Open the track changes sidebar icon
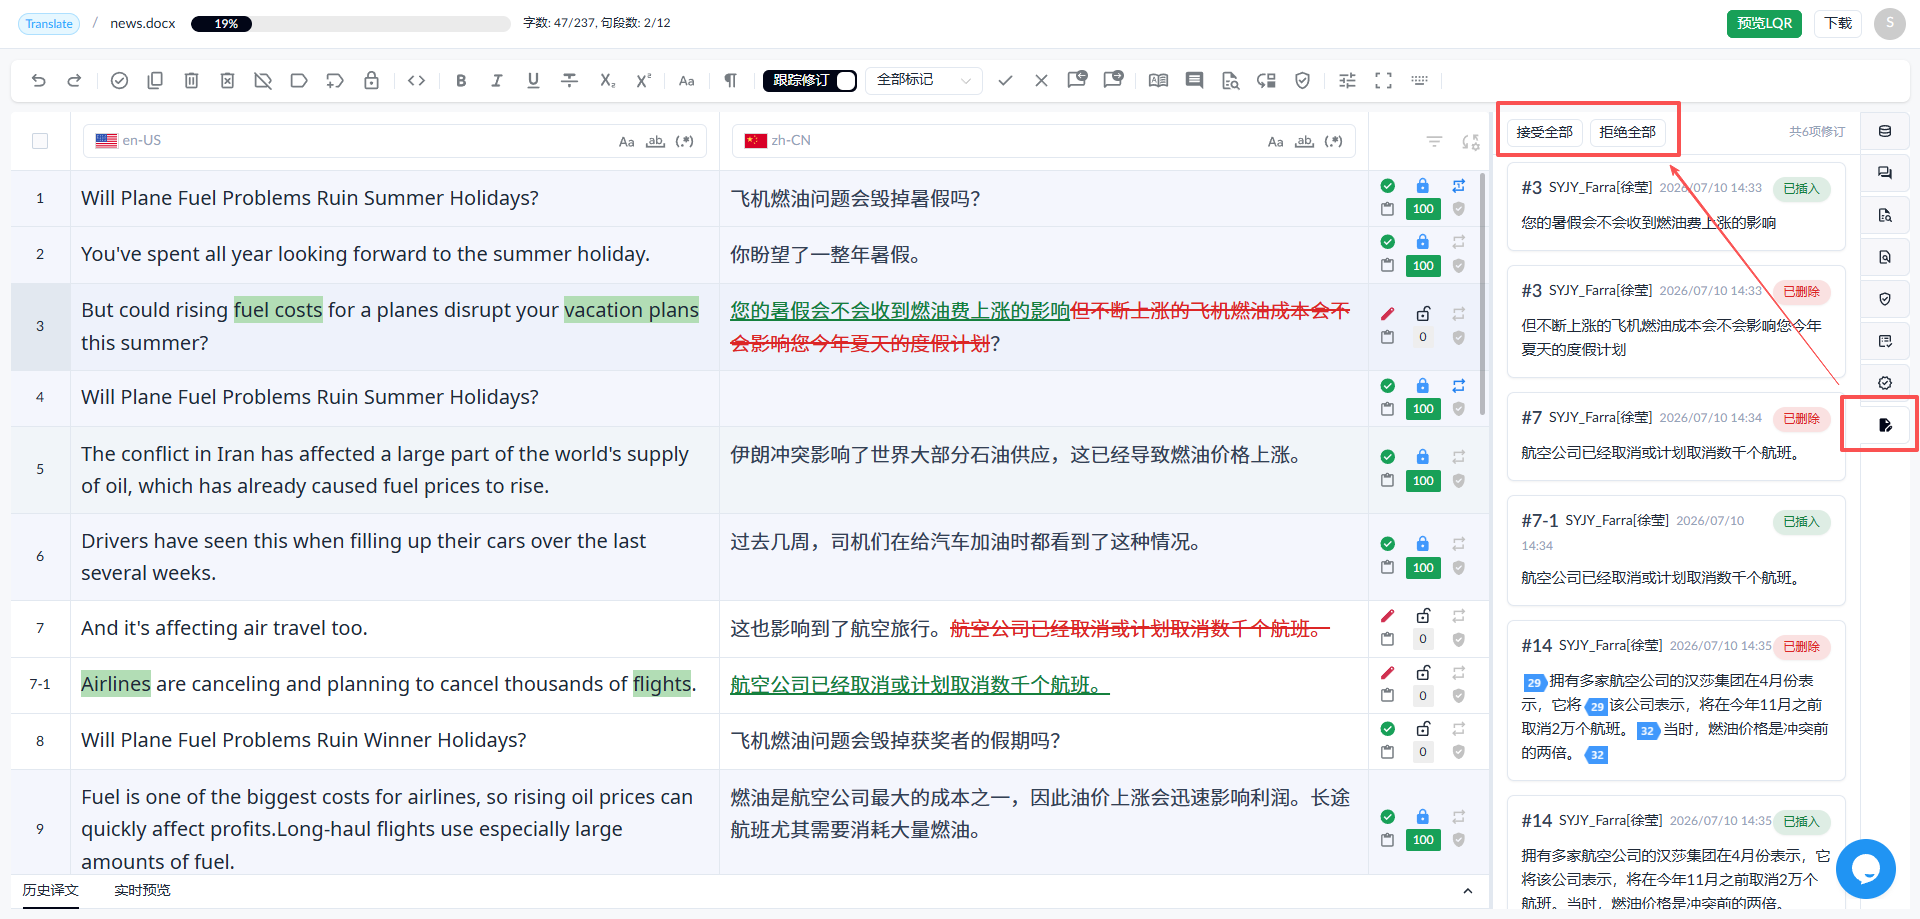1920x919 pixels. click(x=1885, y=425)
